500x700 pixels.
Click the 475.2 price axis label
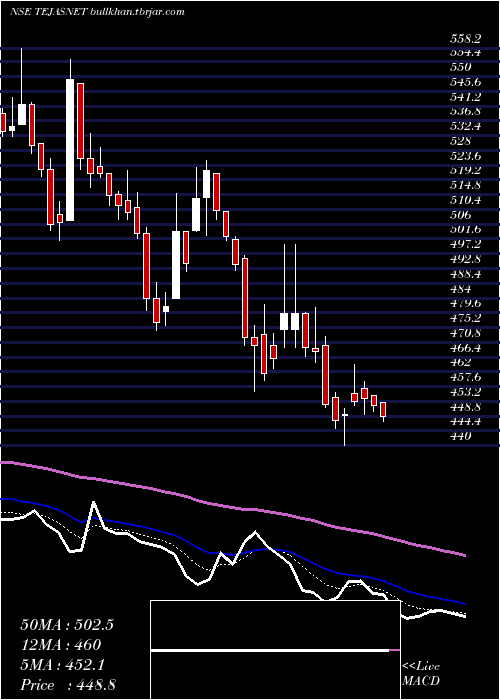pos(465,318)
